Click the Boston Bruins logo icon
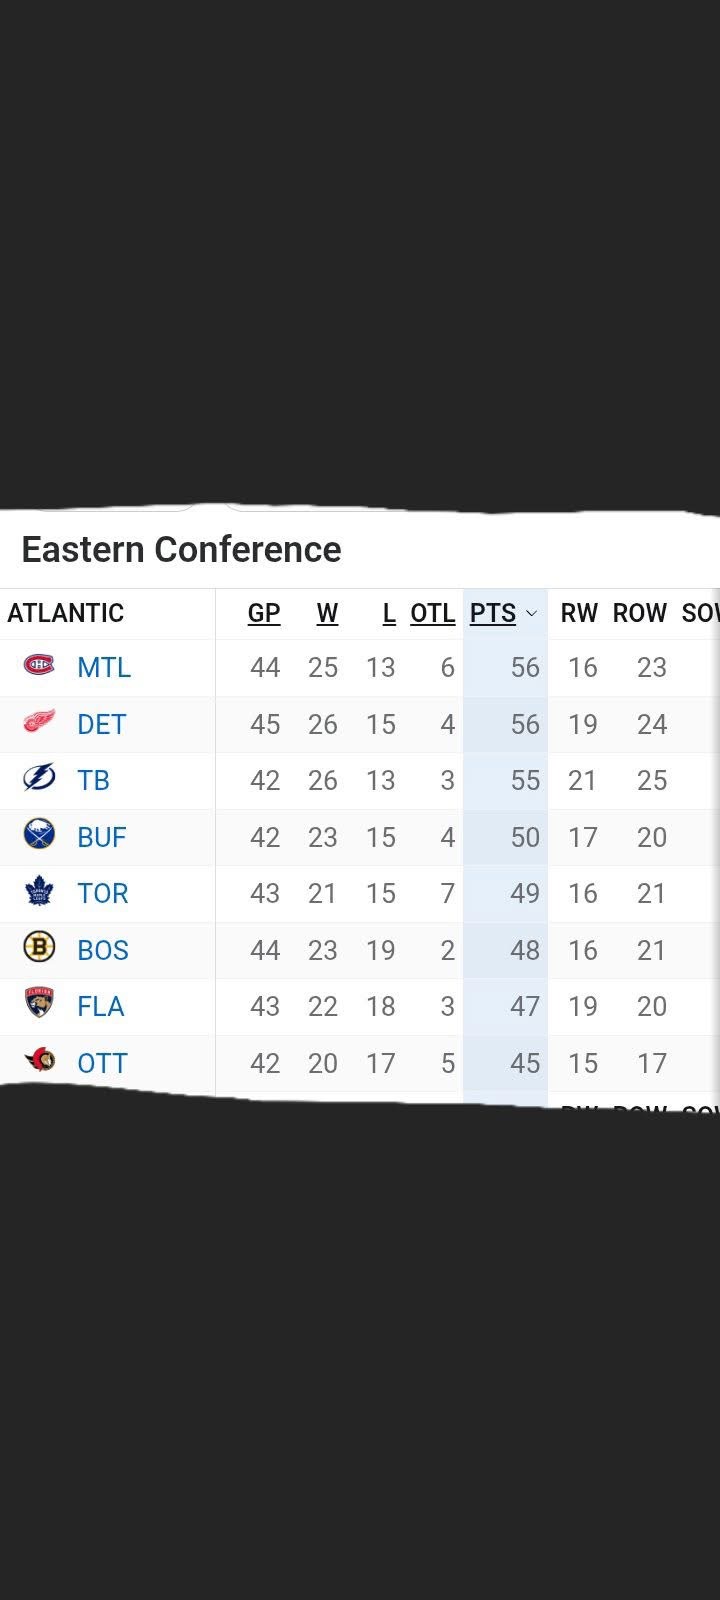 click(39, 948)
